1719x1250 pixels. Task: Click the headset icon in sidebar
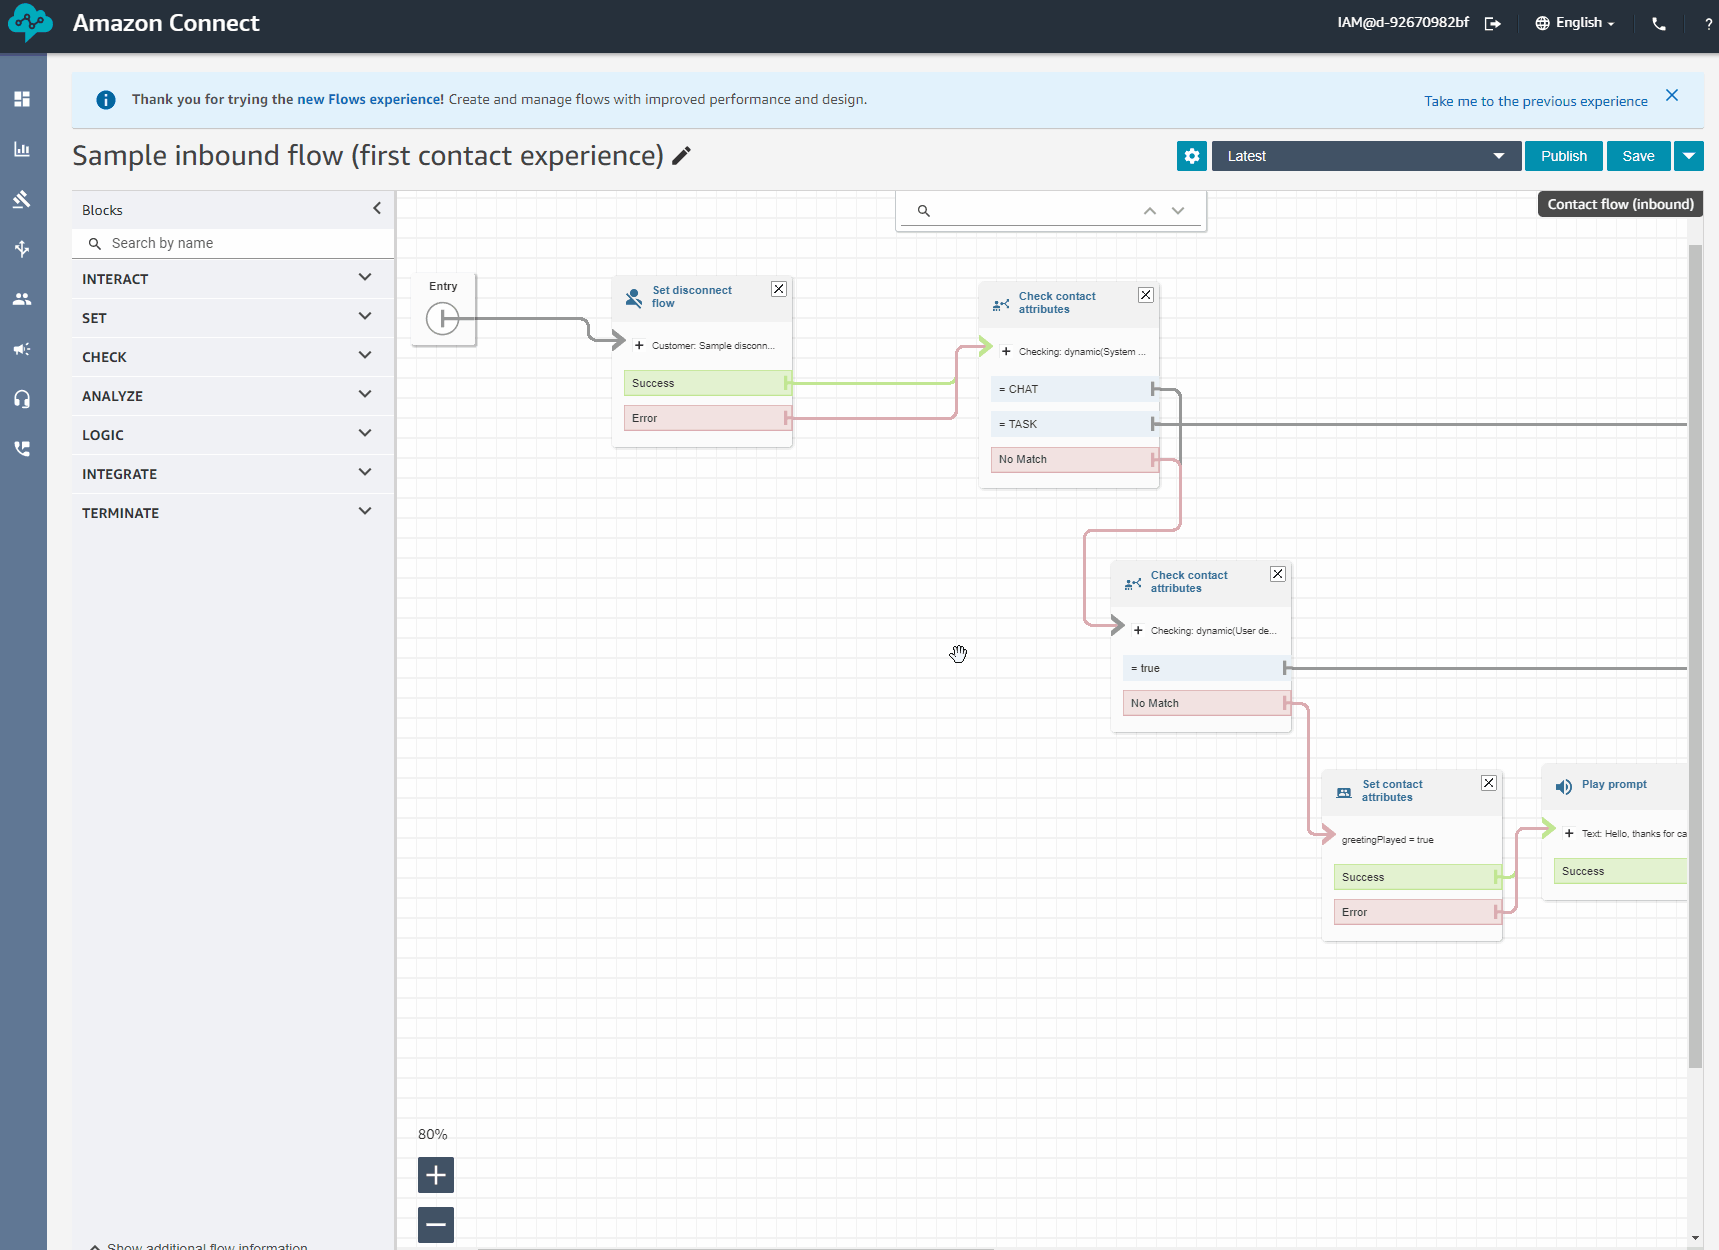[x=22, y=399]
